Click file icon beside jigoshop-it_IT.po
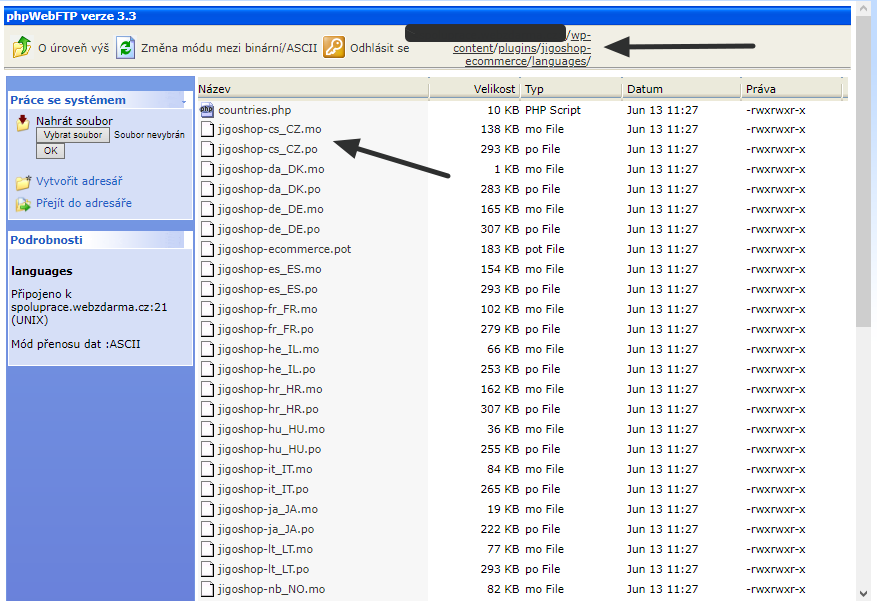 click(208, 489)
